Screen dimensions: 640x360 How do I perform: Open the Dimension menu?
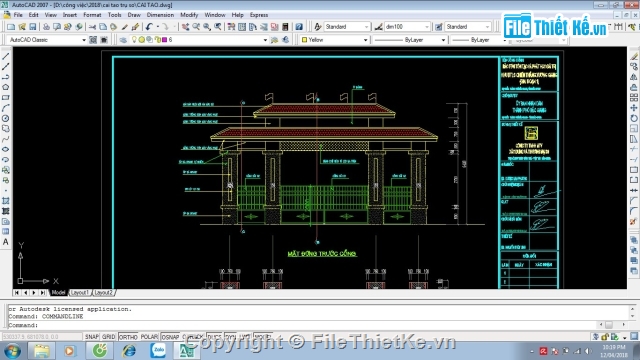point(160,15)
